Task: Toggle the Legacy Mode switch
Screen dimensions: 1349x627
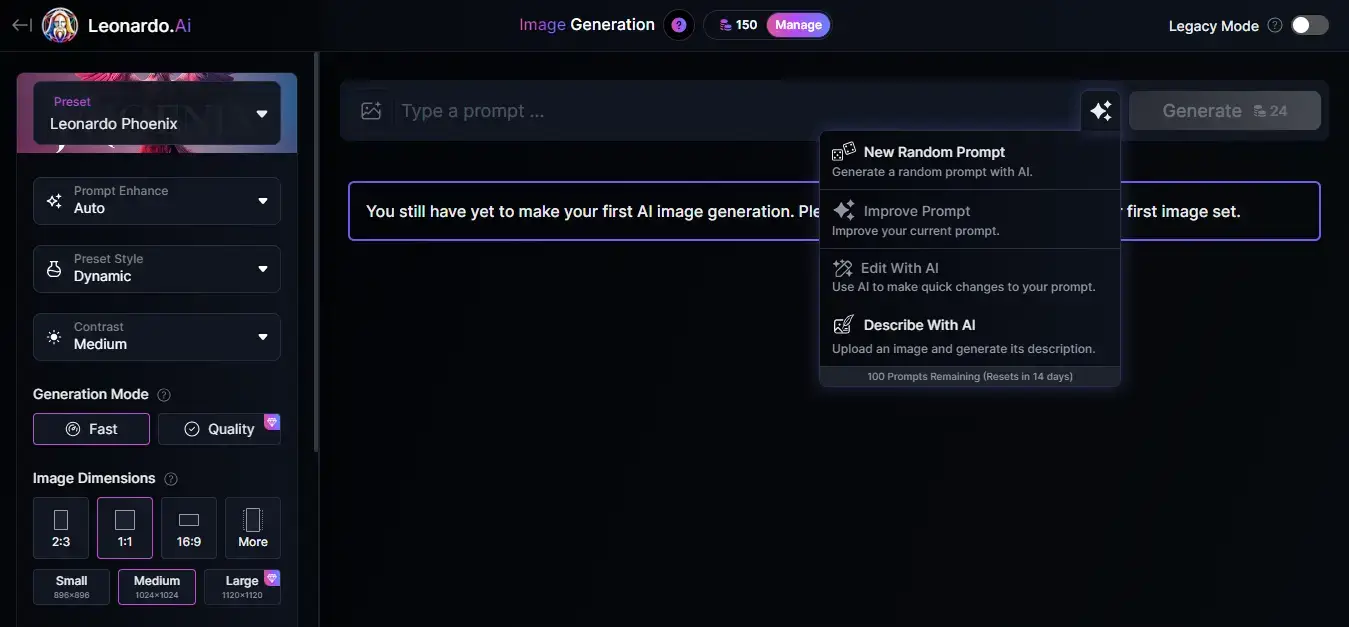Action: (1309, 26)
